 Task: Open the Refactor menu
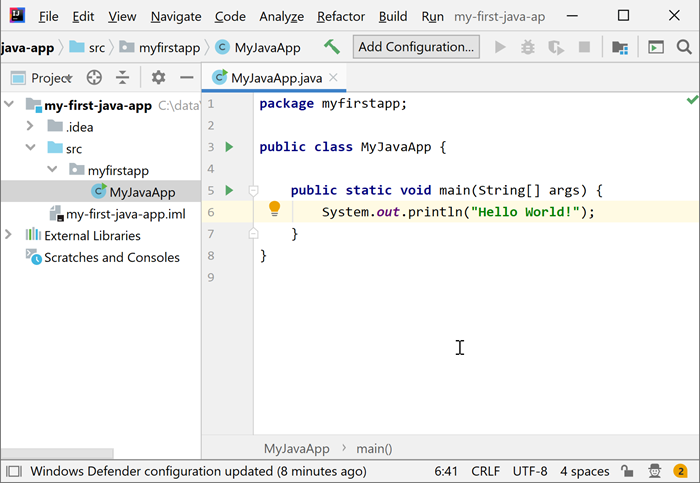pyautogui.click(x=341, y=17)
